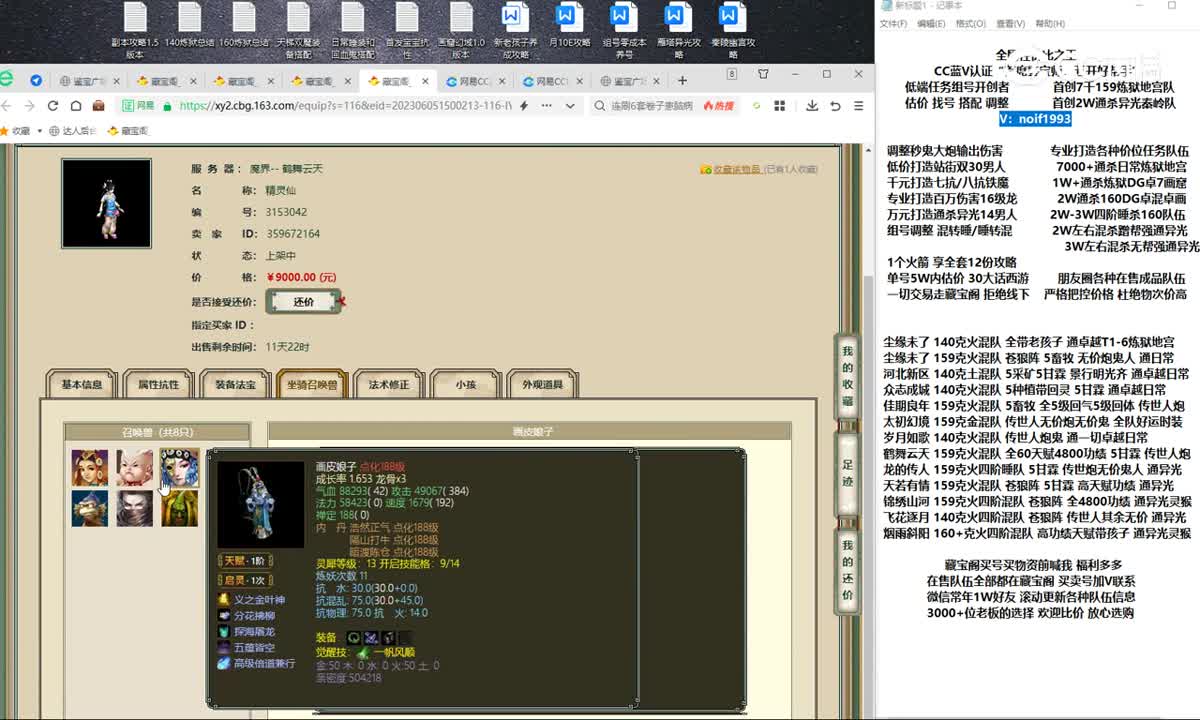Open desktop document 秦陵幽宫攻略
The height and width of the screenshot is (720, 1200).
pos(732,31)
